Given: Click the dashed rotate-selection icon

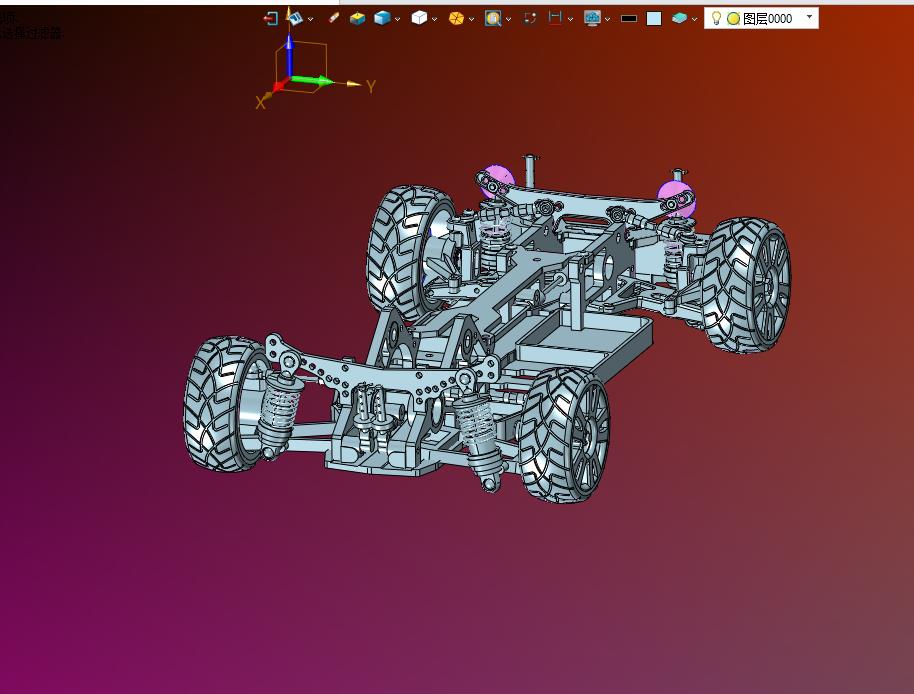Looking at the screenshot, I should [530, 19].
